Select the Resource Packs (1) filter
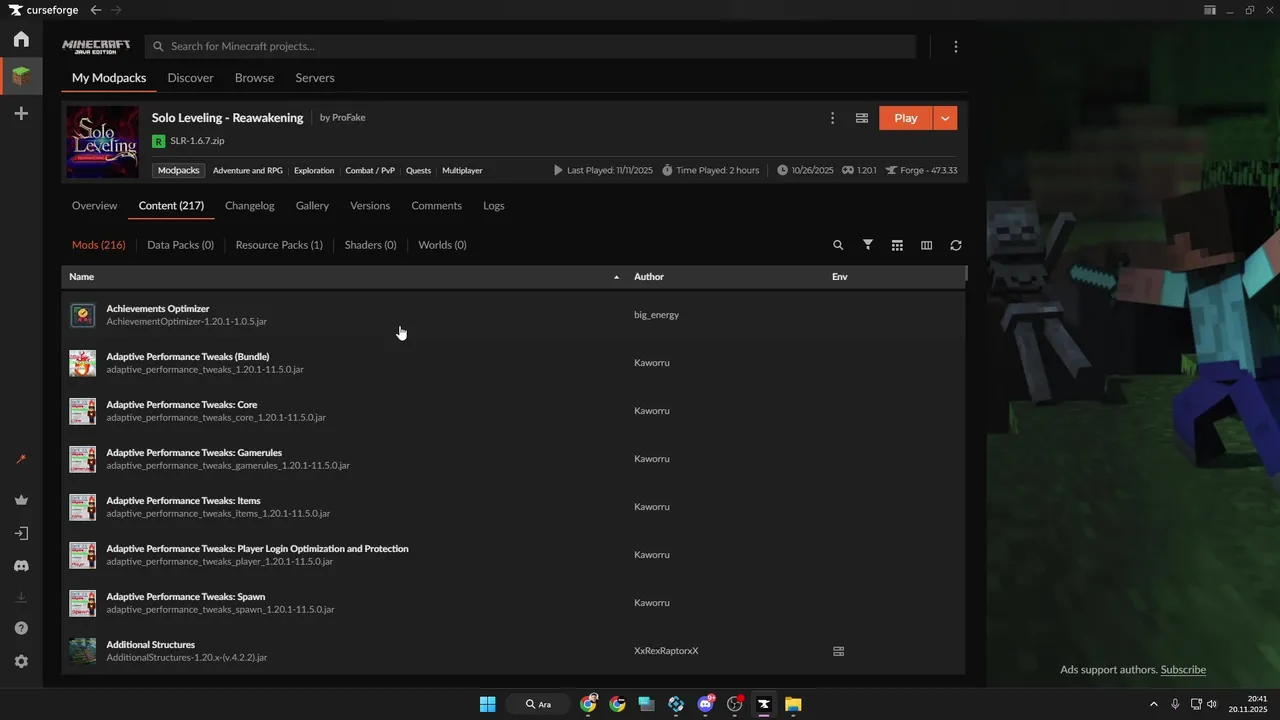The width and height of the screenshot is (1280, 720). pyautogui.click(x=279, y=245)
